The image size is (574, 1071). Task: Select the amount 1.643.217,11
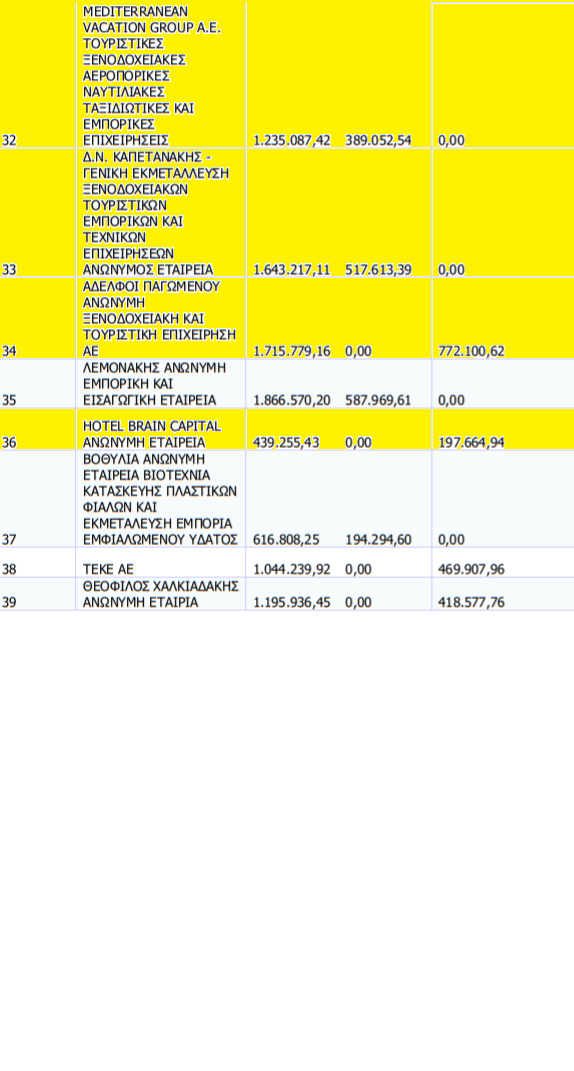click(x=292, y=269)
